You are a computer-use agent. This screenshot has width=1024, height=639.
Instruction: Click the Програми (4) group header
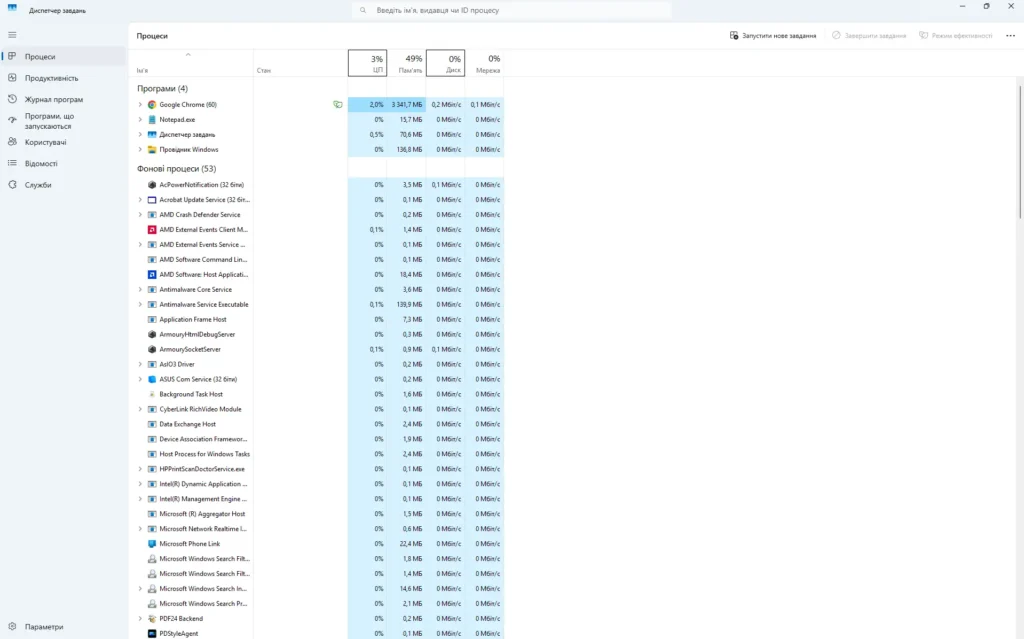pyautogui.click(x=162, y=88)
